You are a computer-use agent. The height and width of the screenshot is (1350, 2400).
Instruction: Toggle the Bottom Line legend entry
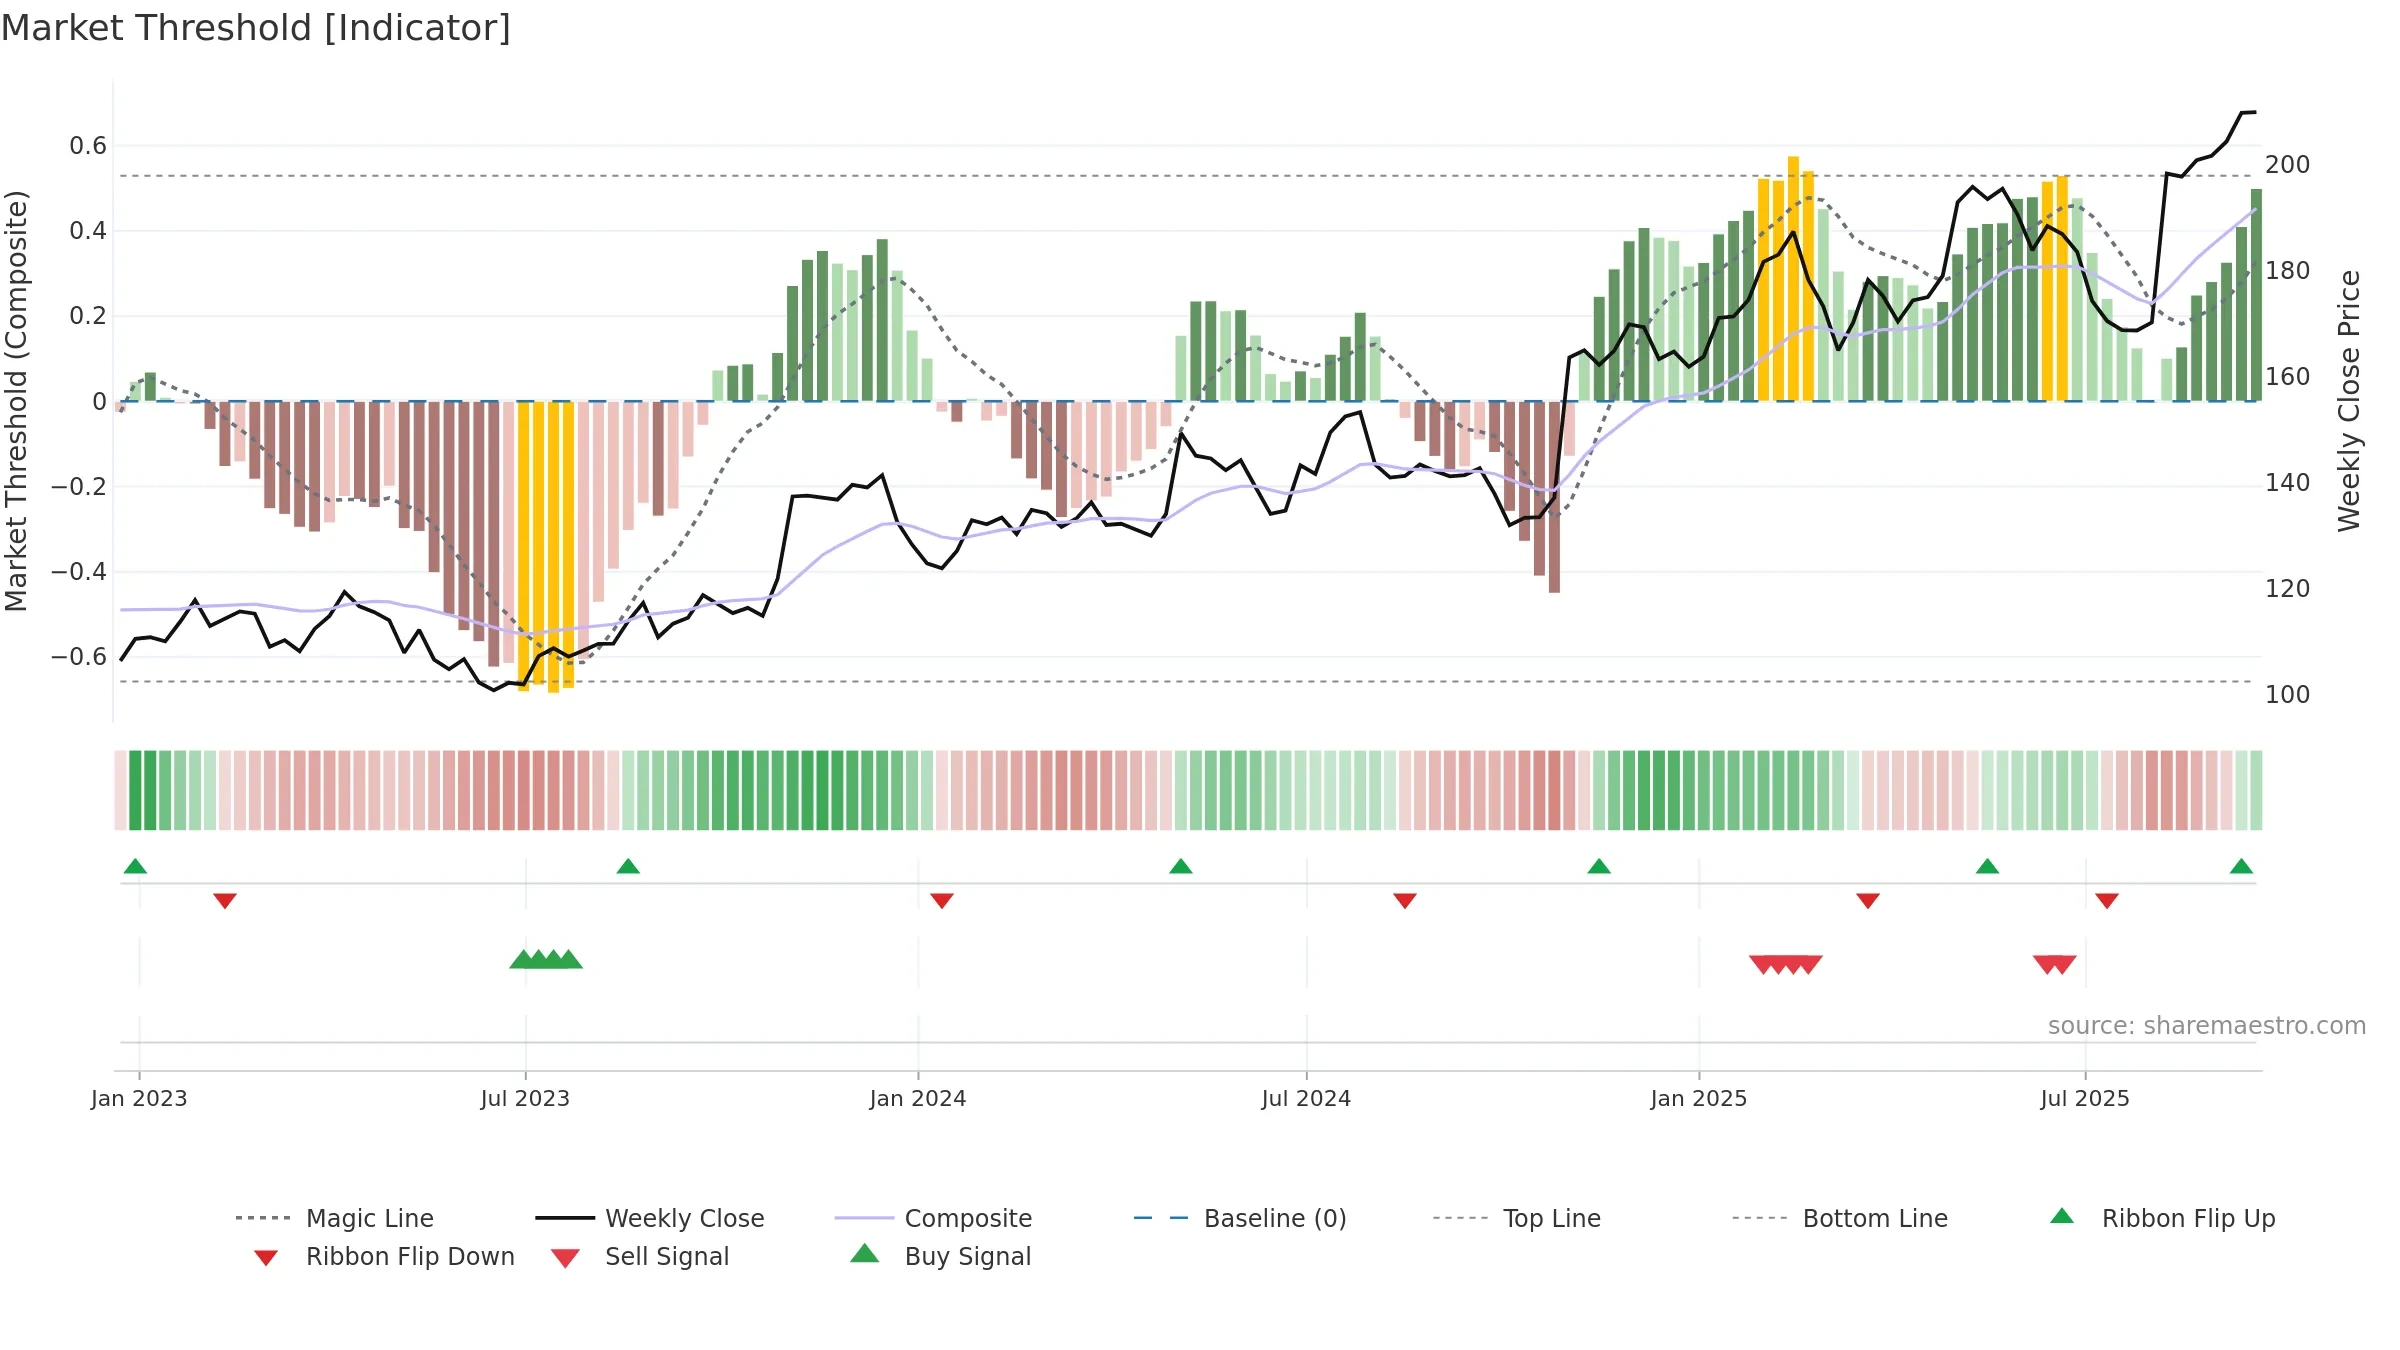(1840, 1218)
